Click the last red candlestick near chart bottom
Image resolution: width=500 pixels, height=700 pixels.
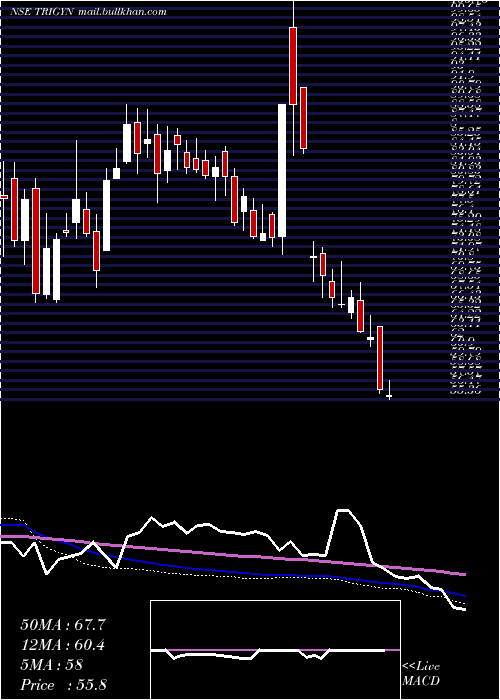[x=380, y=358]
